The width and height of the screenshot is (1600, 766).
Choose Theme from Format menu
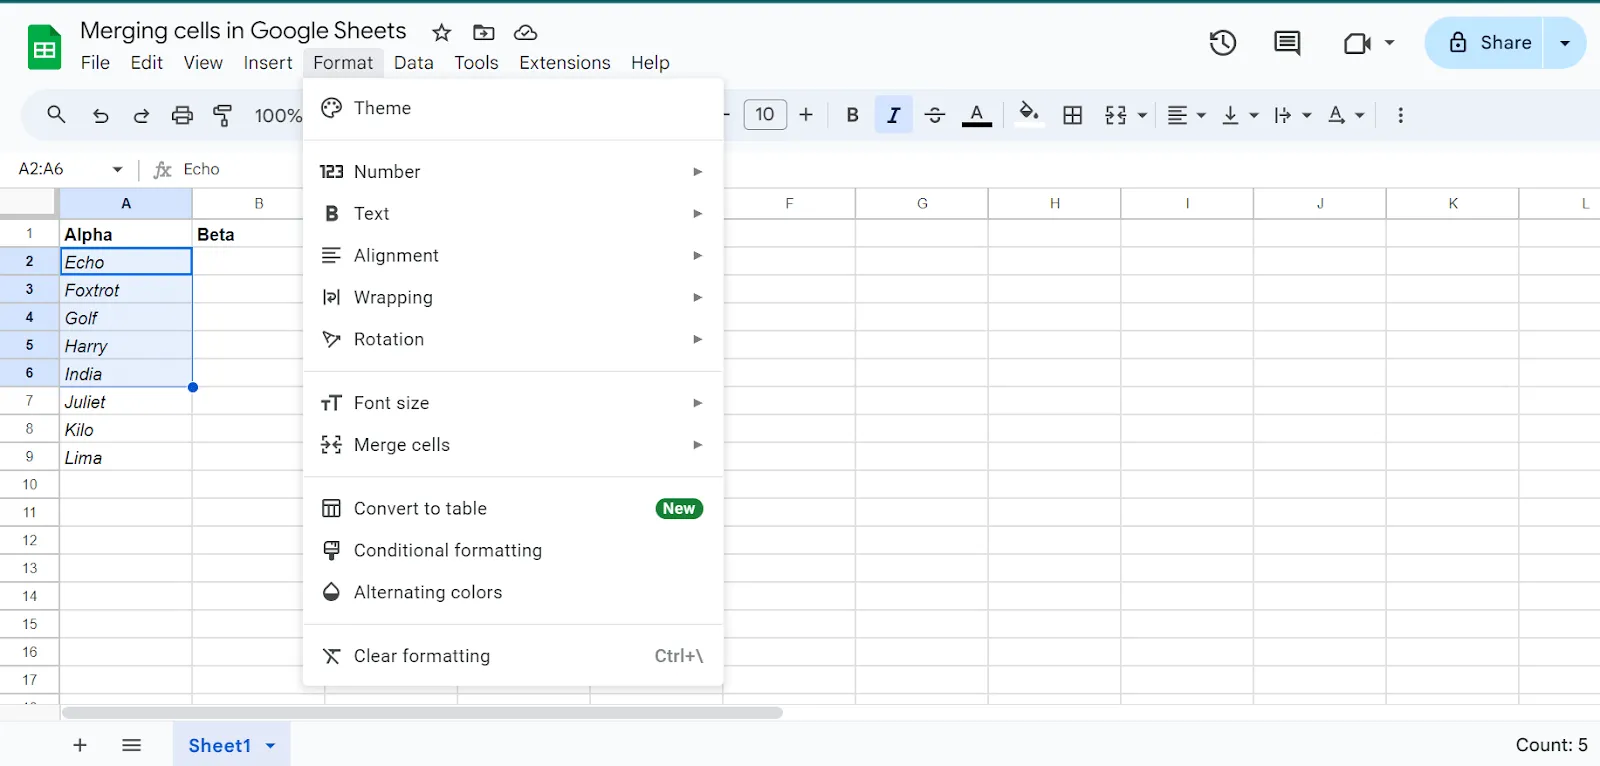pos(513,108)
